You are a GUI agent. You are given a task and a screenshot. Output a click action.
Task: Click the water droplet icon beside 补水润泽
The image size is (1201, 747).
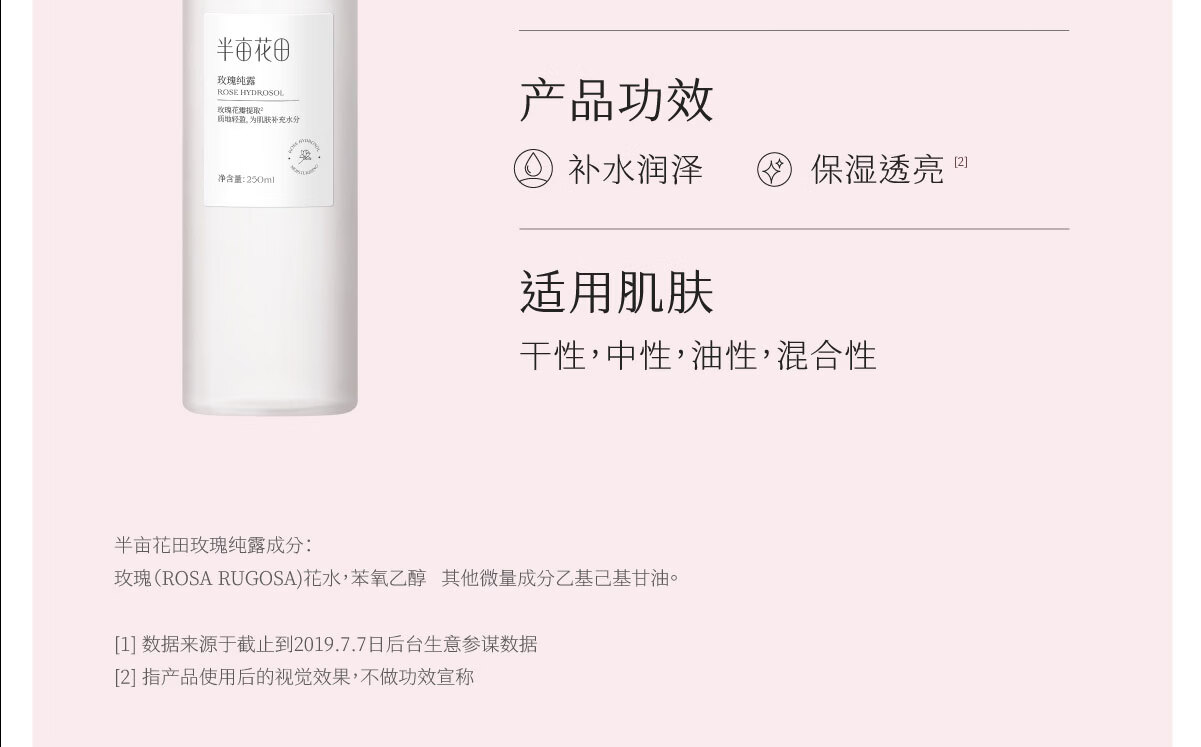click(533, 169)
